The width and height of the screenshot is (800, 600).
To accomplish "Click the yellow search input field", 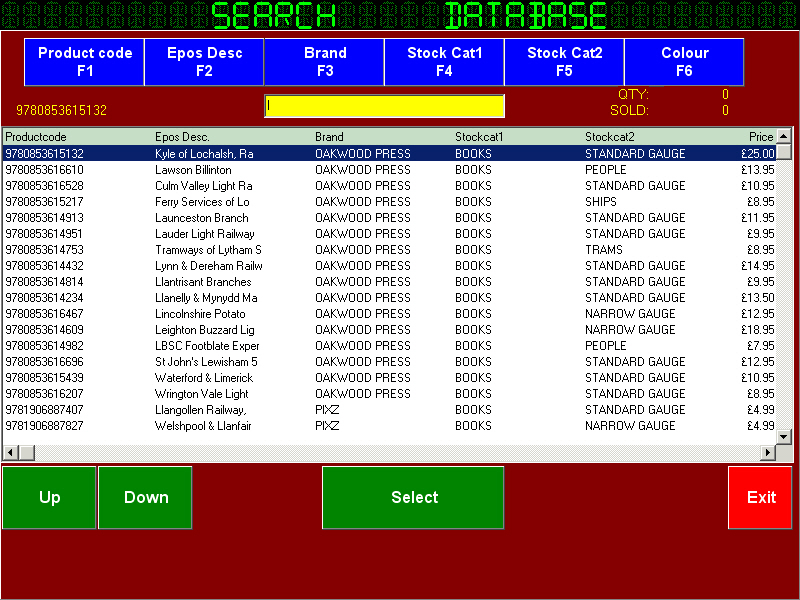I will point(384,106).
